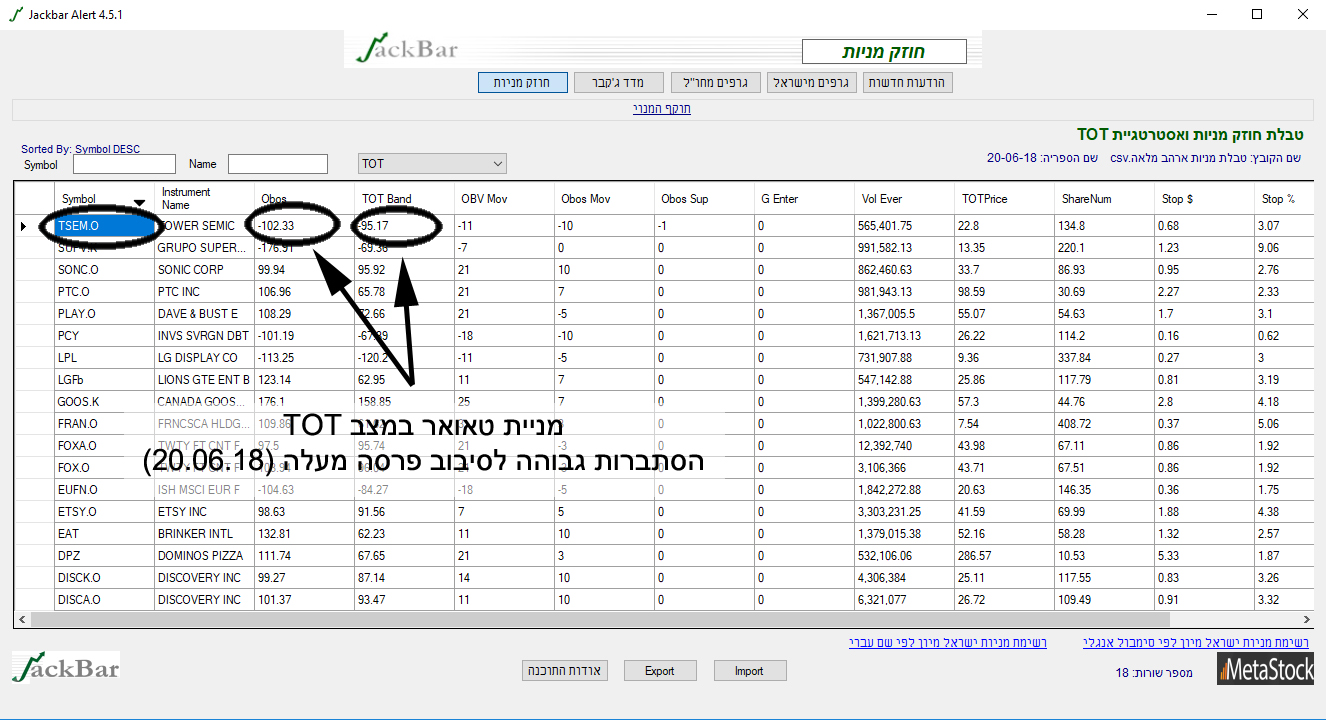Click the DOMINOS PIZZA name cell
The image size is (1326, 720).
tap(204, 556)
